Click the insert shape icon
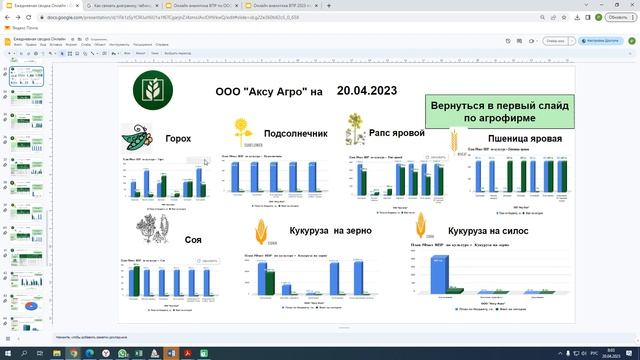This screenshot has height=360, width=640. 85,53
